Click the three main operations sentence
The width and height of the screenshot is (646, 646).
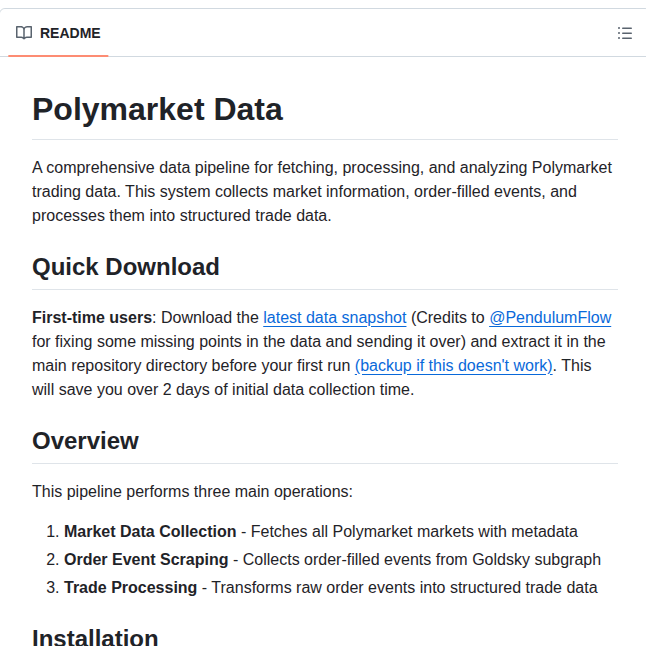[x=192, y=492]
